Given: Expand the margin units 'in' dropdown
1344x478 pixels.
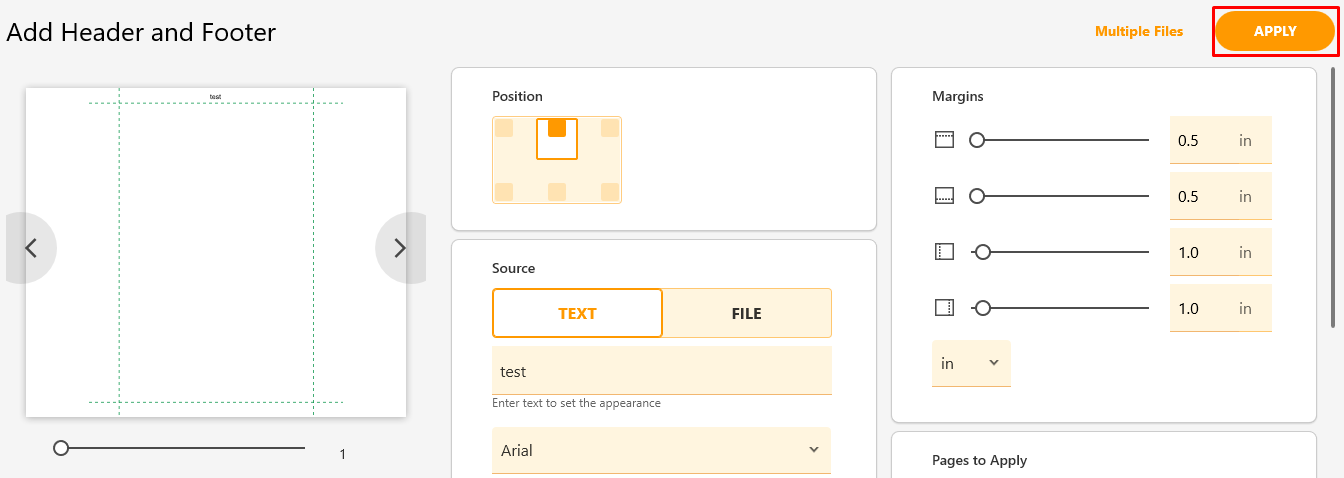Looking at the screenshot, I should [971, 363].
